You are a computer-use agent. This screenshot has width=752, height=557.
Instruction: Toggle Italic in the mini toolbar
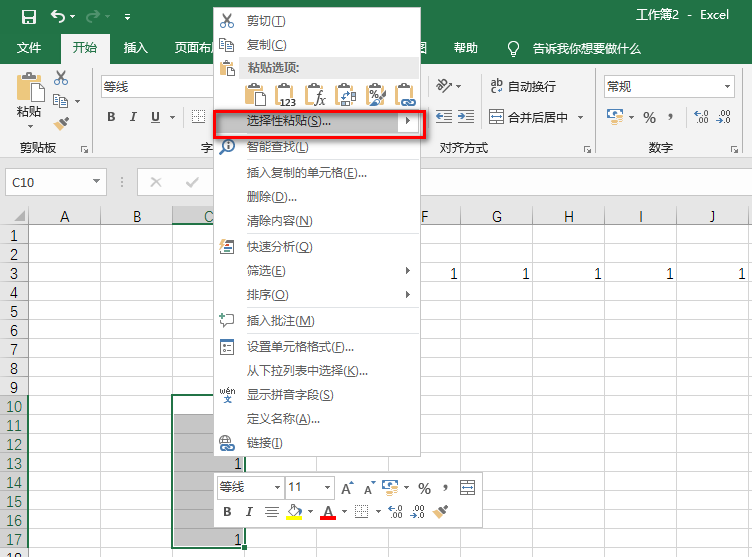point(249,512)
